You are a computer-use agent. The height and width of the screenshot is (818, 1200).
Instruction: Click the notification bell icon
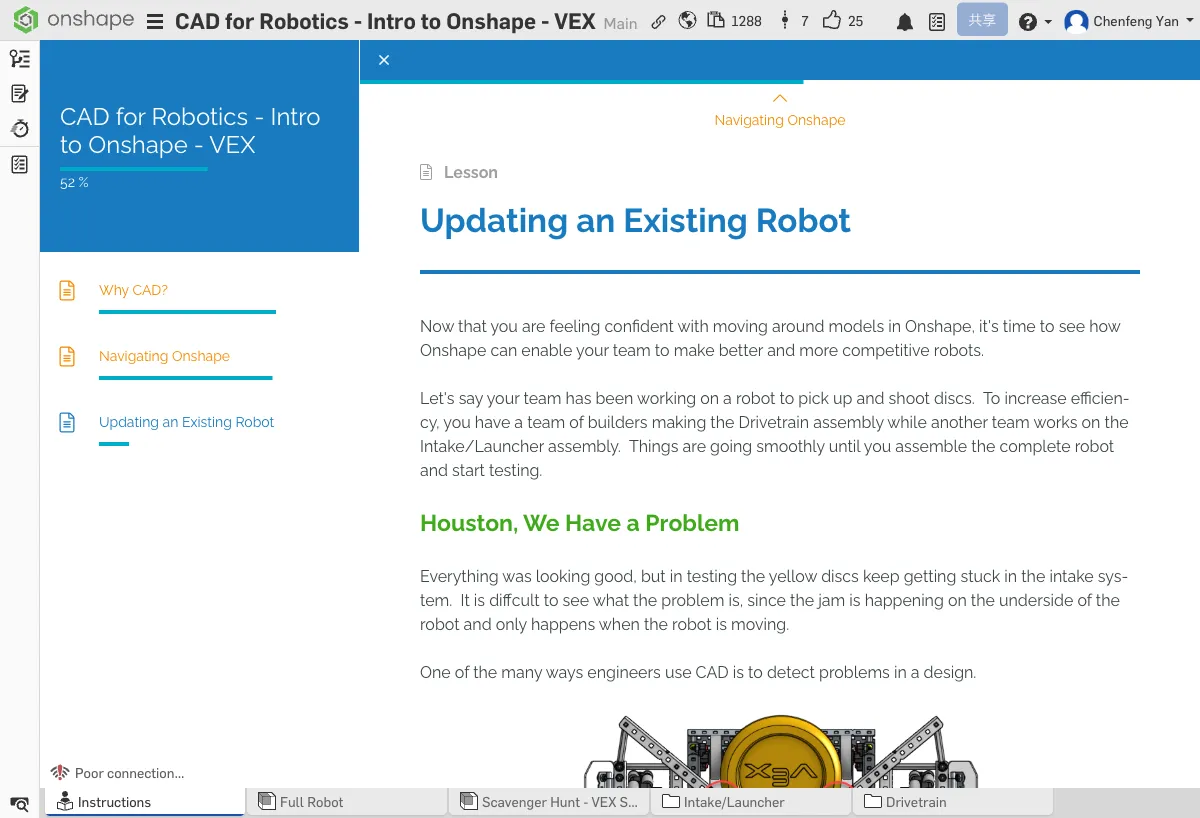[x=904, y=22]
